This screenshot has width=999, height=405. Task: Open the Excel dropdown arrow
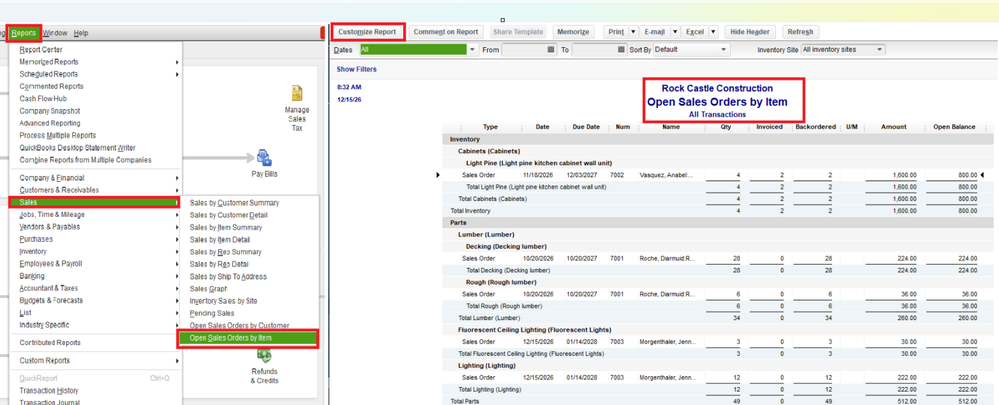coord(714,32)
